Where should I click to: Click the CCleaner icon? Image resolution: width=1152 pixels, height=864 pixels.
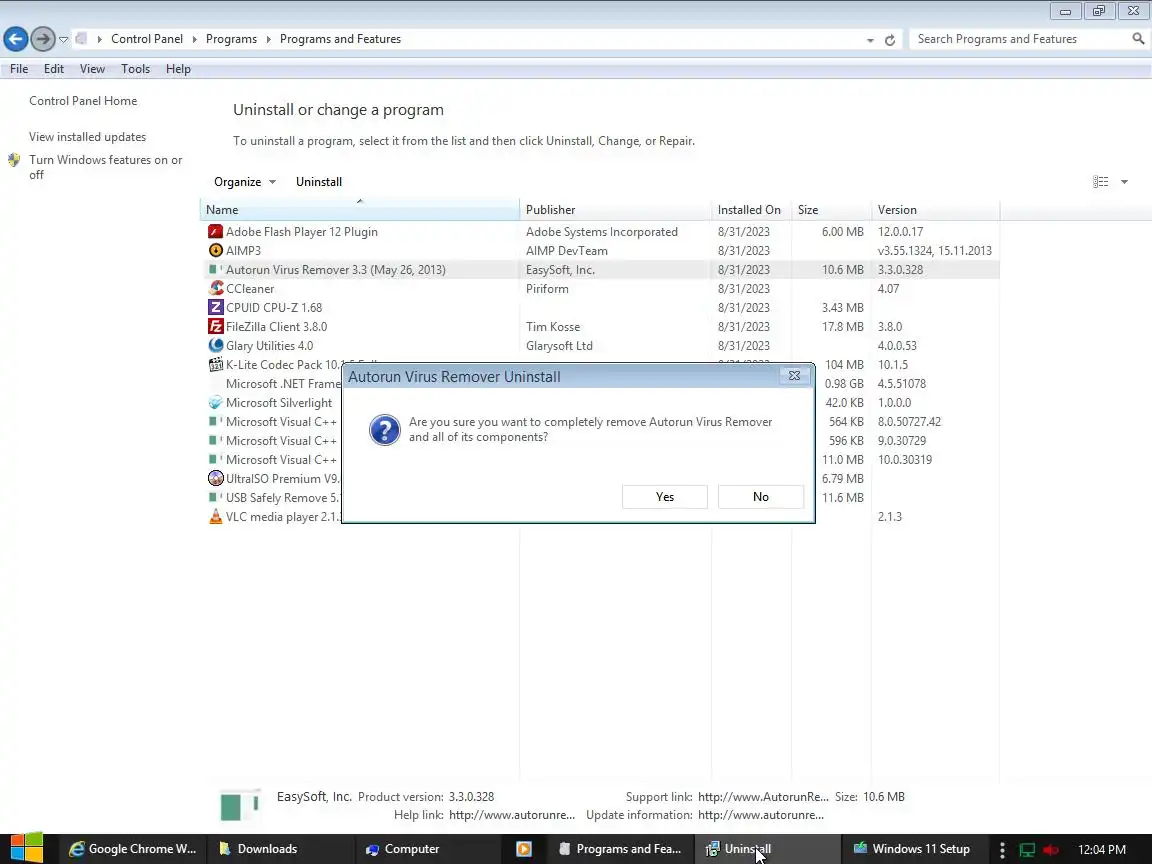215,289
